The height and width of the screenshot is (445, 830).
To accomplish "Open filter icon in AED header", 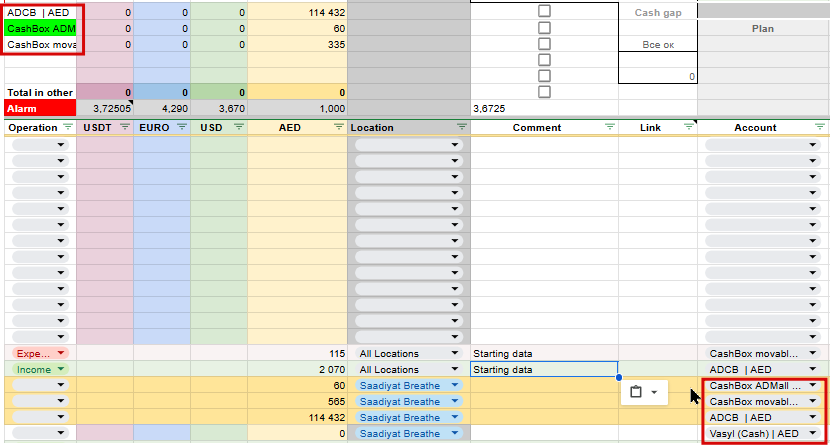I will (339, 127).
